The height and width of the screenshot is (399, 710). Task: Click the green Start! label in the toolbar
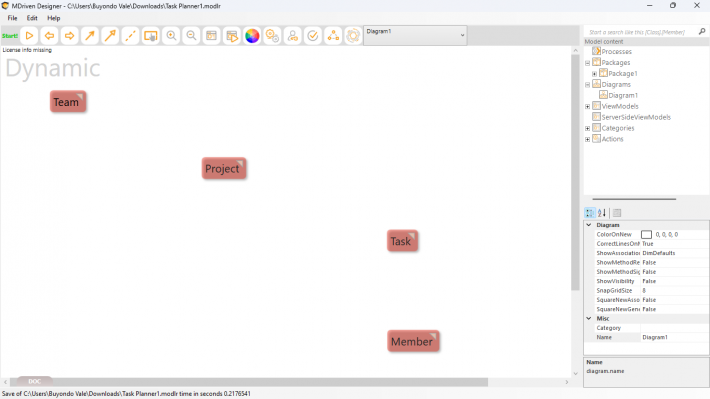(10, 36)
